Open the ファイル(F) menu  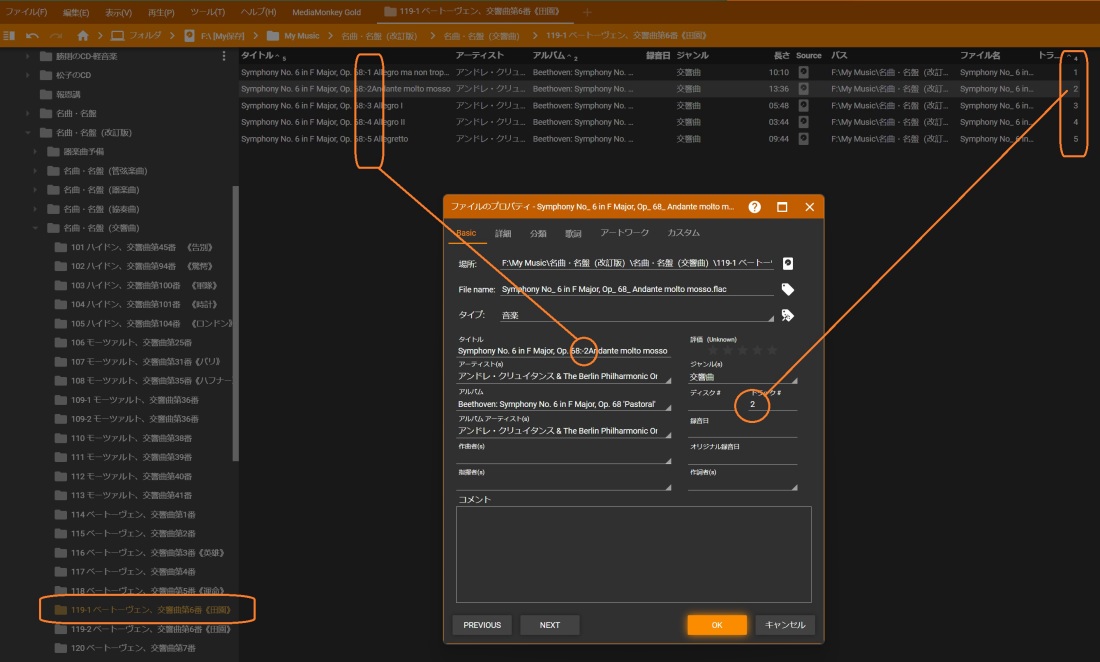26,12
